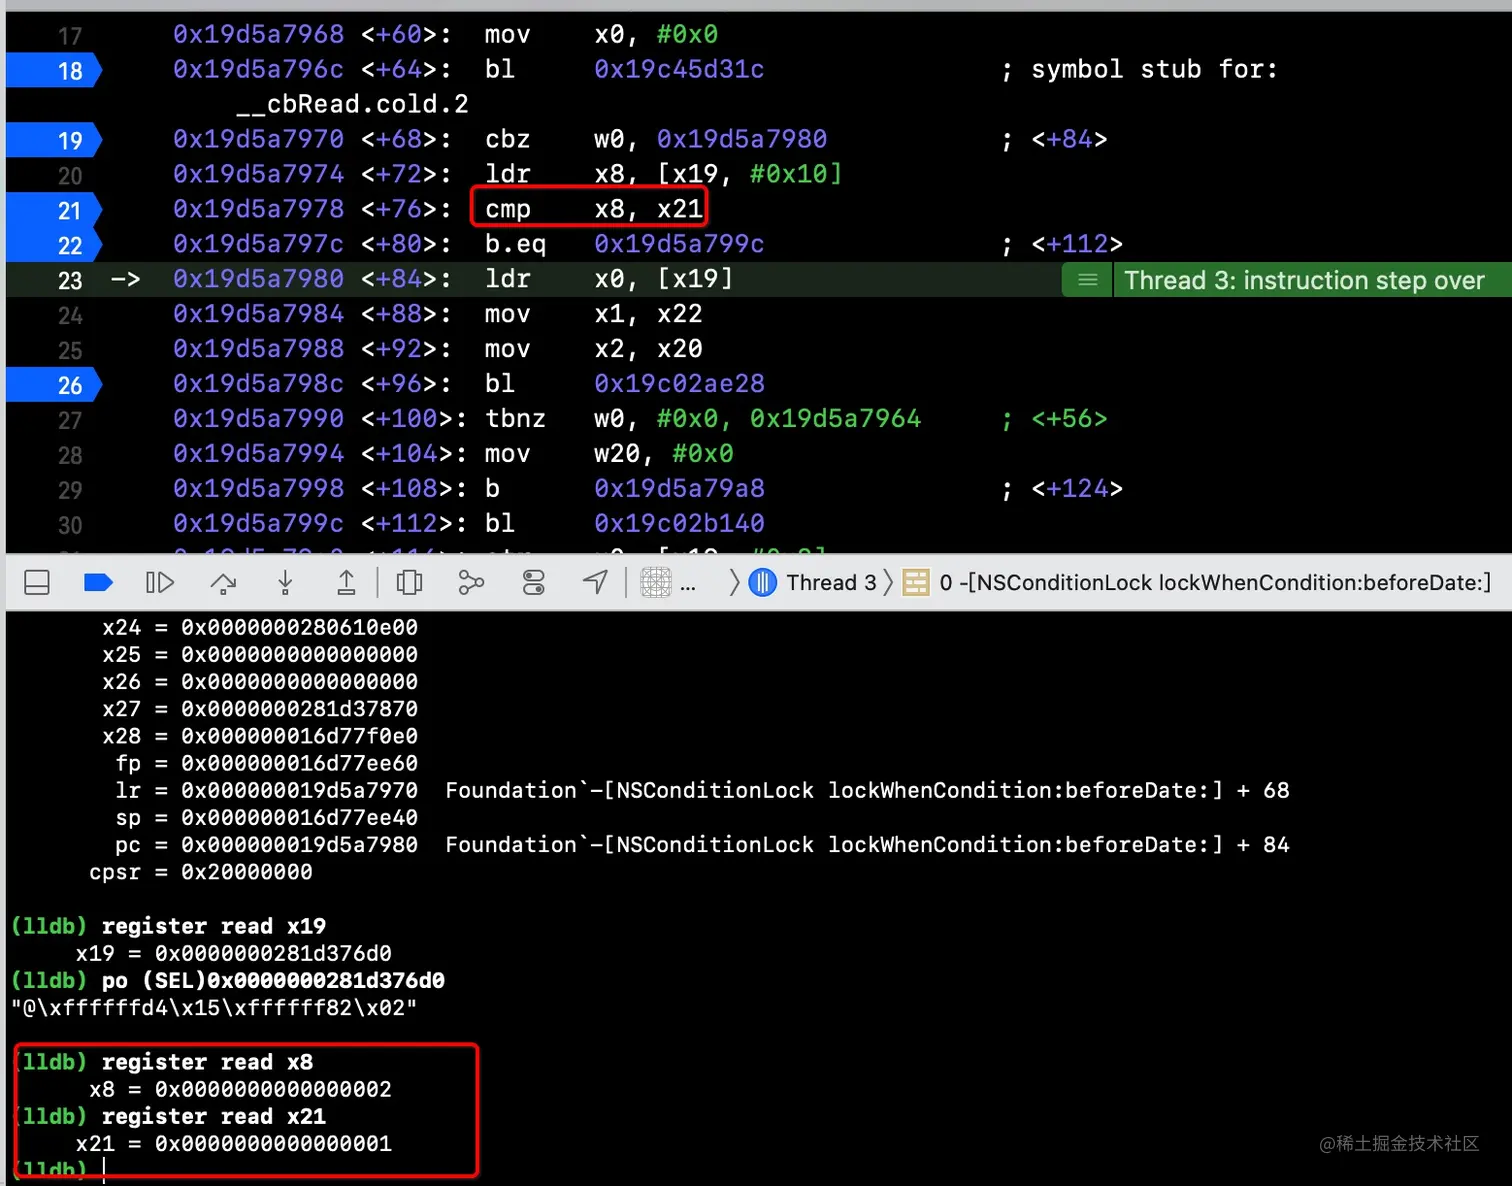The height and width of the screenshot is (1186, 1512).
Task: Step into the next call
Action: (x=285, y=582)
